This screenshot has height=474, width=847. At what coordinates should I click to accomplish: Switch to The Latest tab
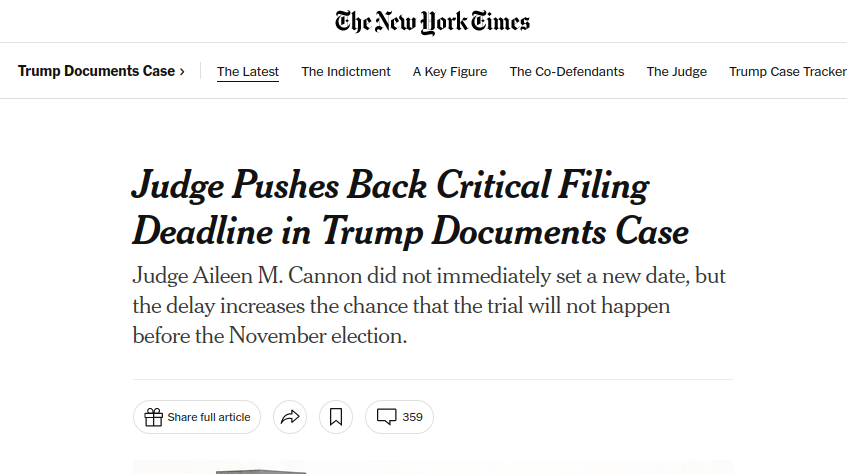click(x=248, y=72)
